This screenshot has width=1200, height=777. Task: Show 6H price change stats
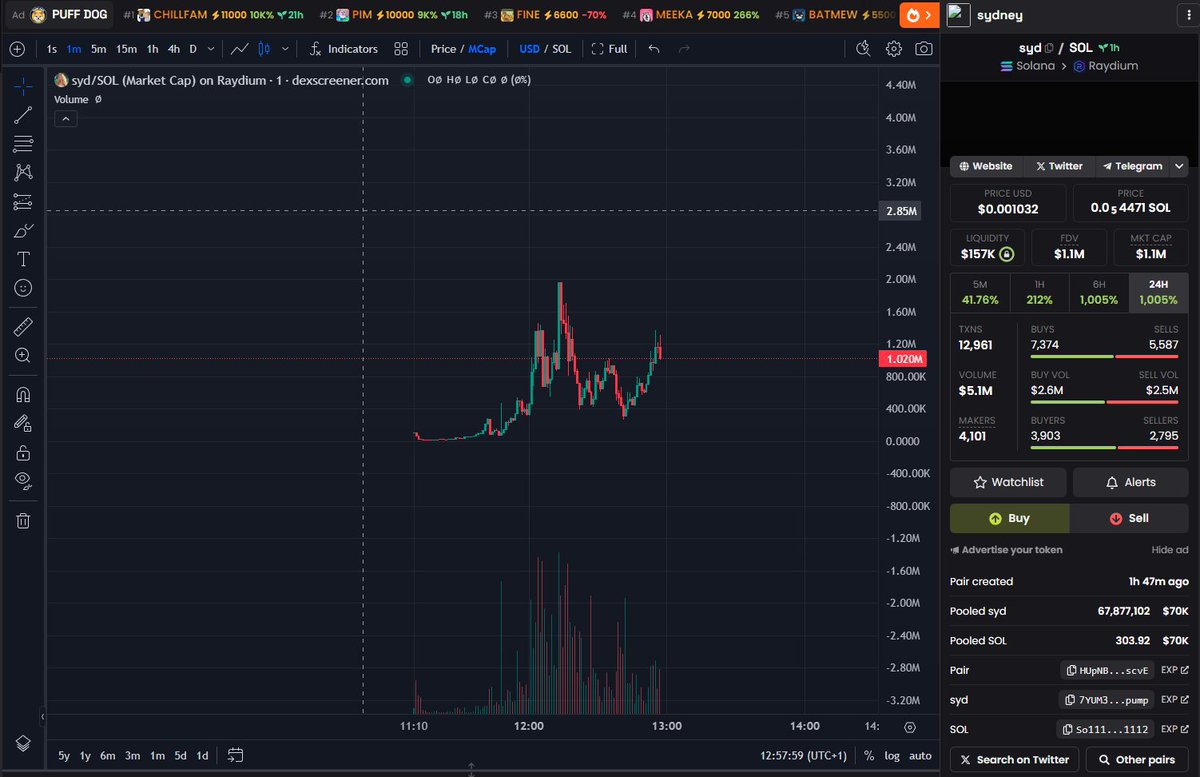(1099, 292)
